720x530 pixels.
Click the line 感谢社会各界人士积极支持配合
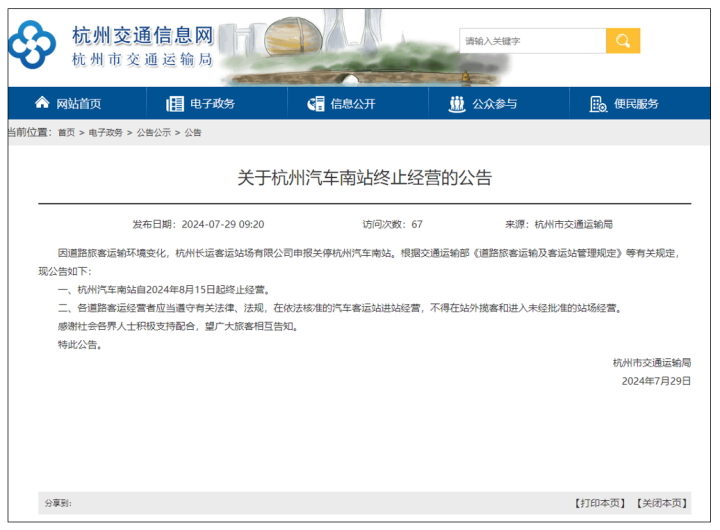click(178, 327)
